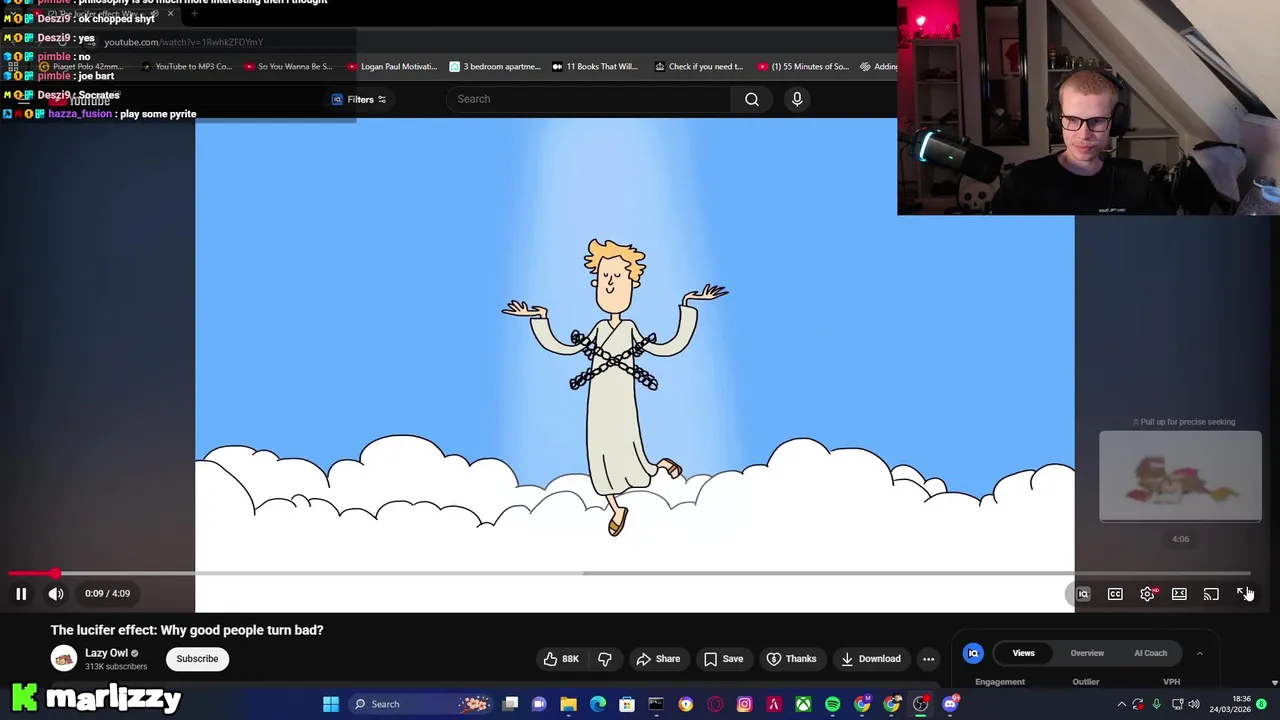Mute the video with the speaker icon
Image resolution: width=1280 pixels, height=720 pixels.
(56, 593)
